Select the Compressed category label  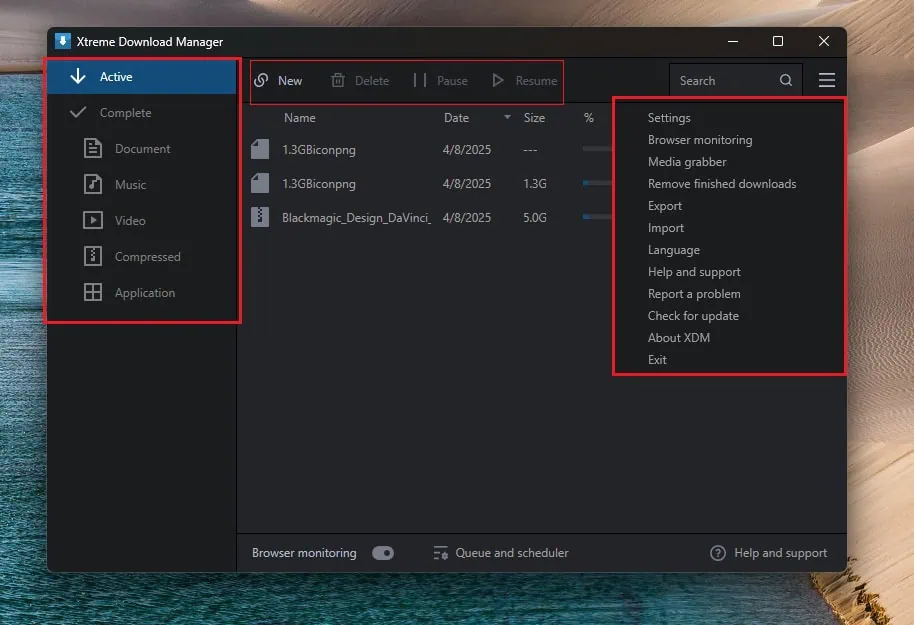pos(147,257)
